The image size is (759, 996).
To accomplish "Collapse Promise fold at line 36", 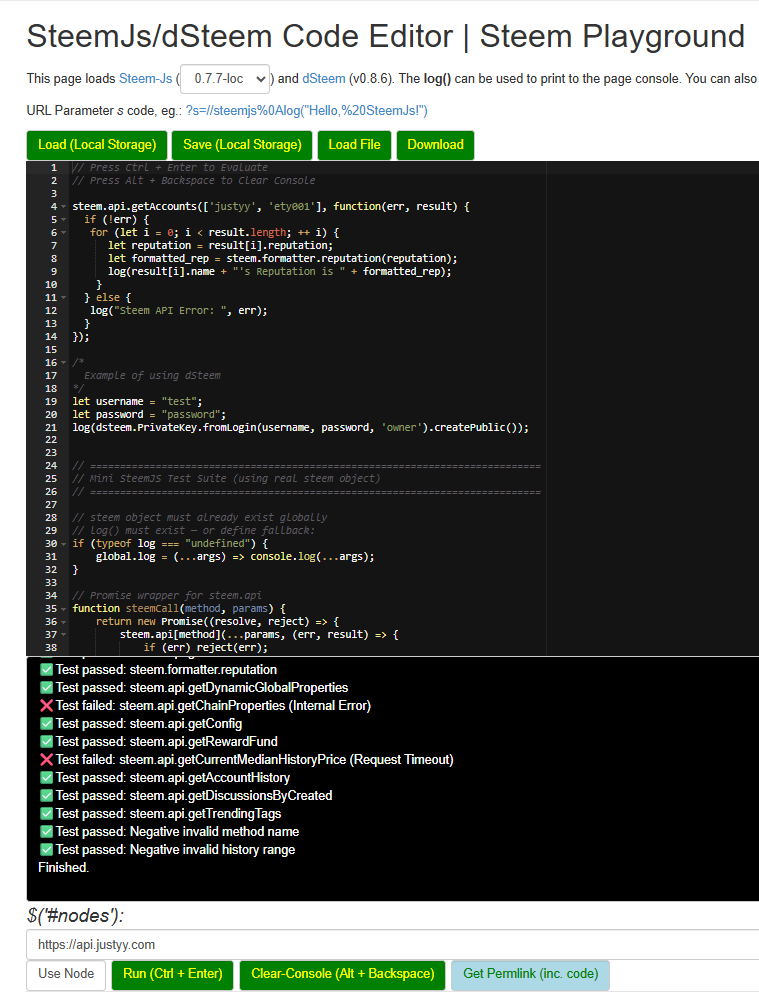I will point(64,622).
